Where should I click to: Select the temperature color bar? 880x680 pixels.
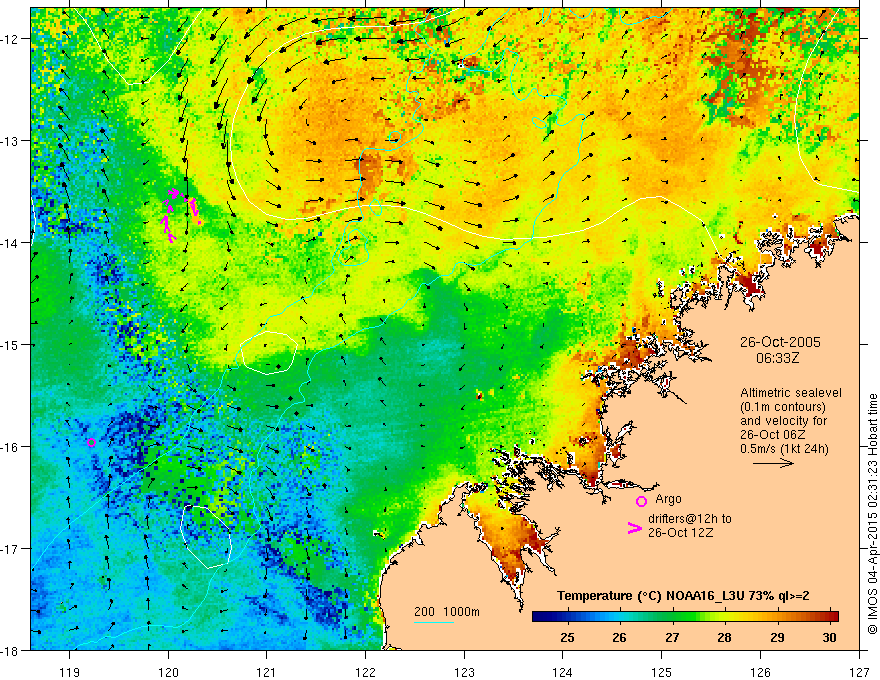tap(685, 616)
